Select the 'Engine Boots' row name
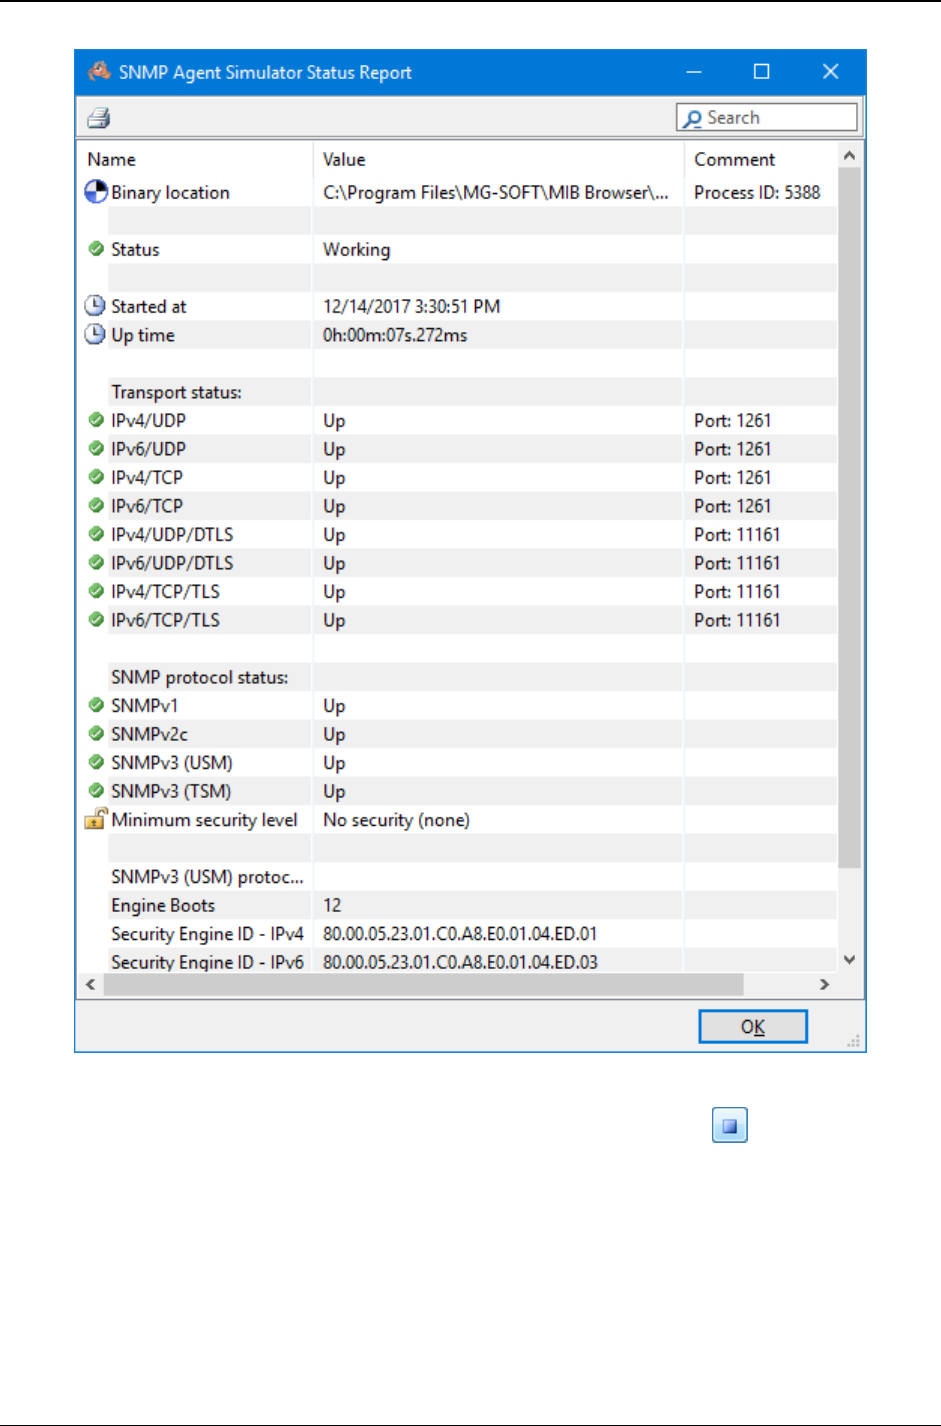This screenshot has height=1426, width=941. (163, 905)
